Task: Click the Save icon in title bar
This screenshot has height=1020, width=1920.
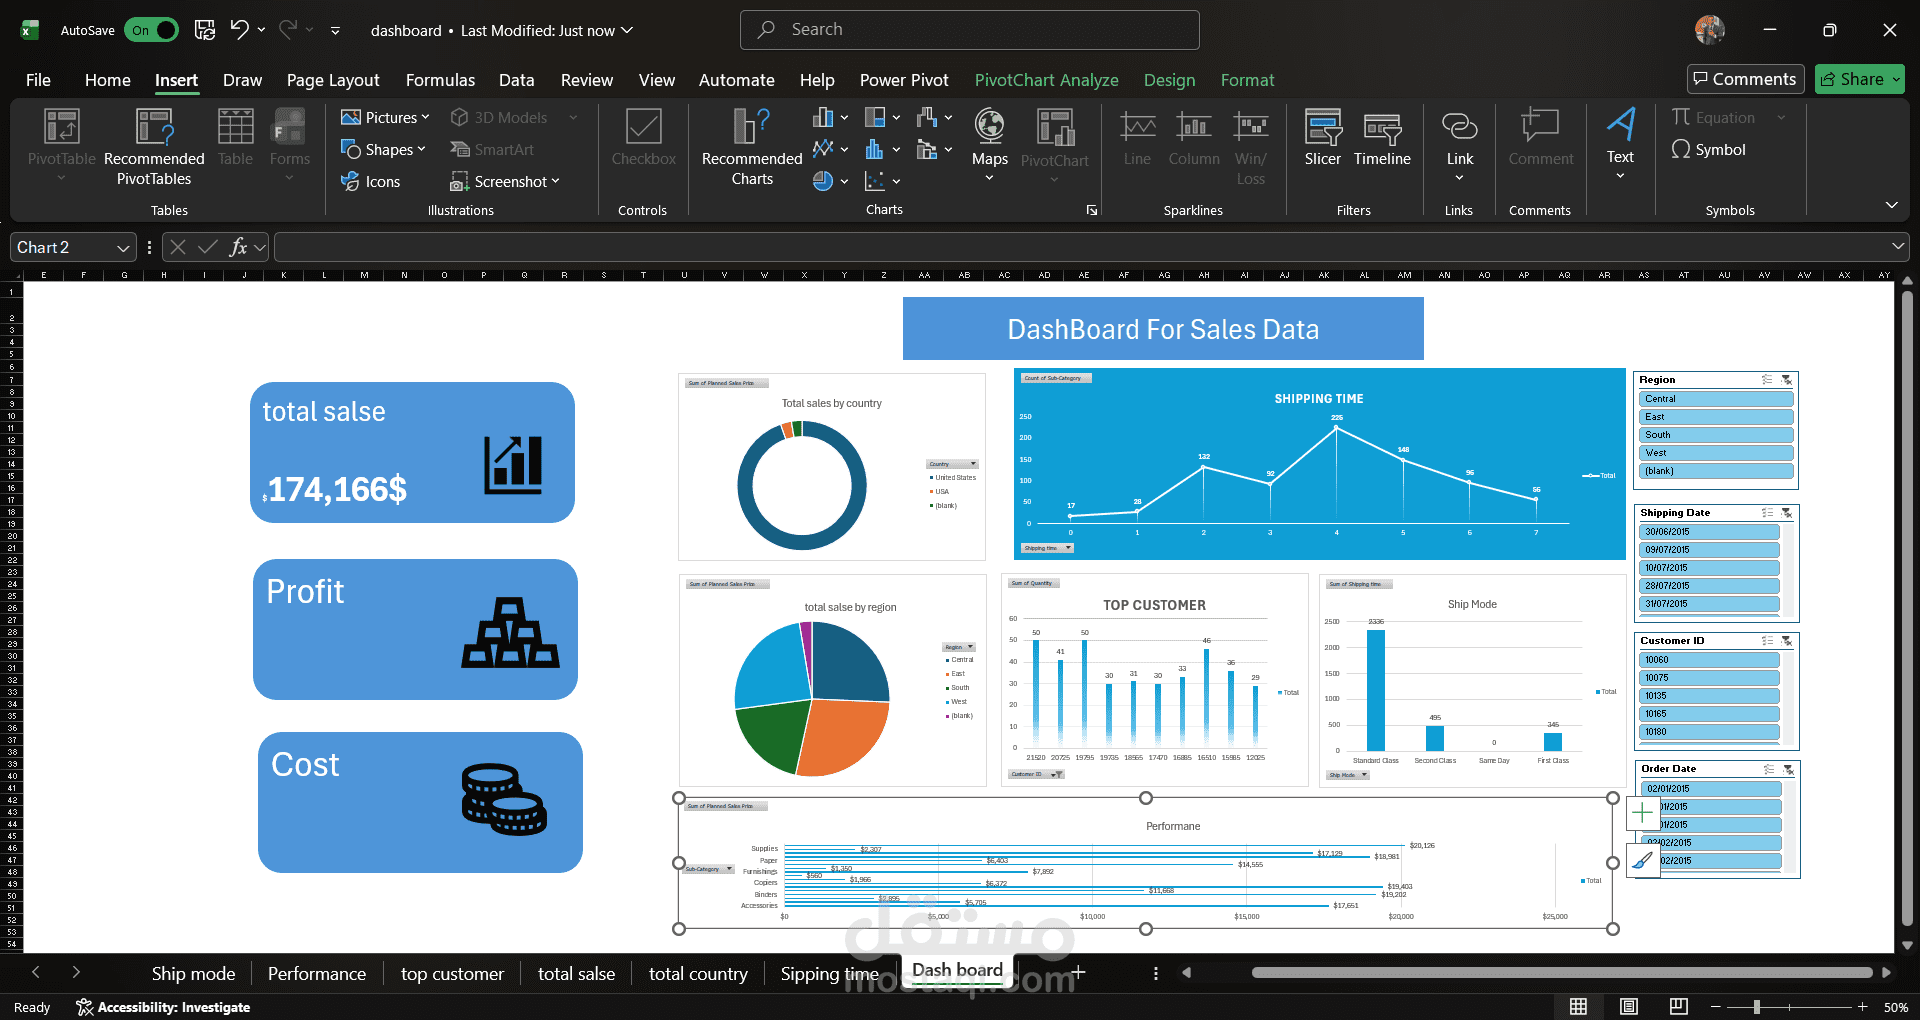Action: [x=205, y=30]
